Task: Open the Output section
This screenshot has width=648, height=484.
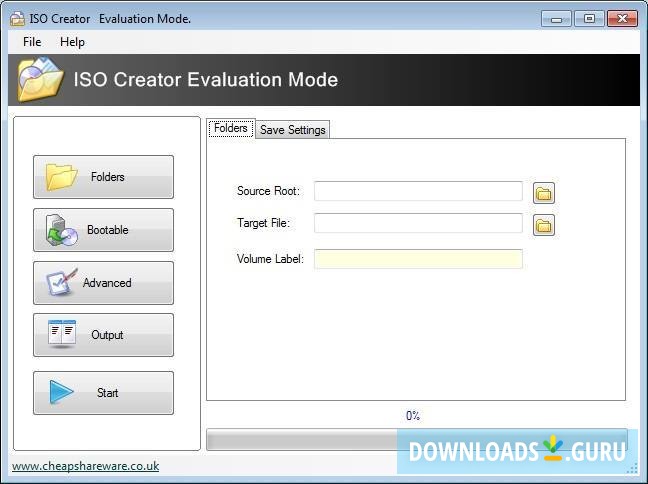Action: 103,335
